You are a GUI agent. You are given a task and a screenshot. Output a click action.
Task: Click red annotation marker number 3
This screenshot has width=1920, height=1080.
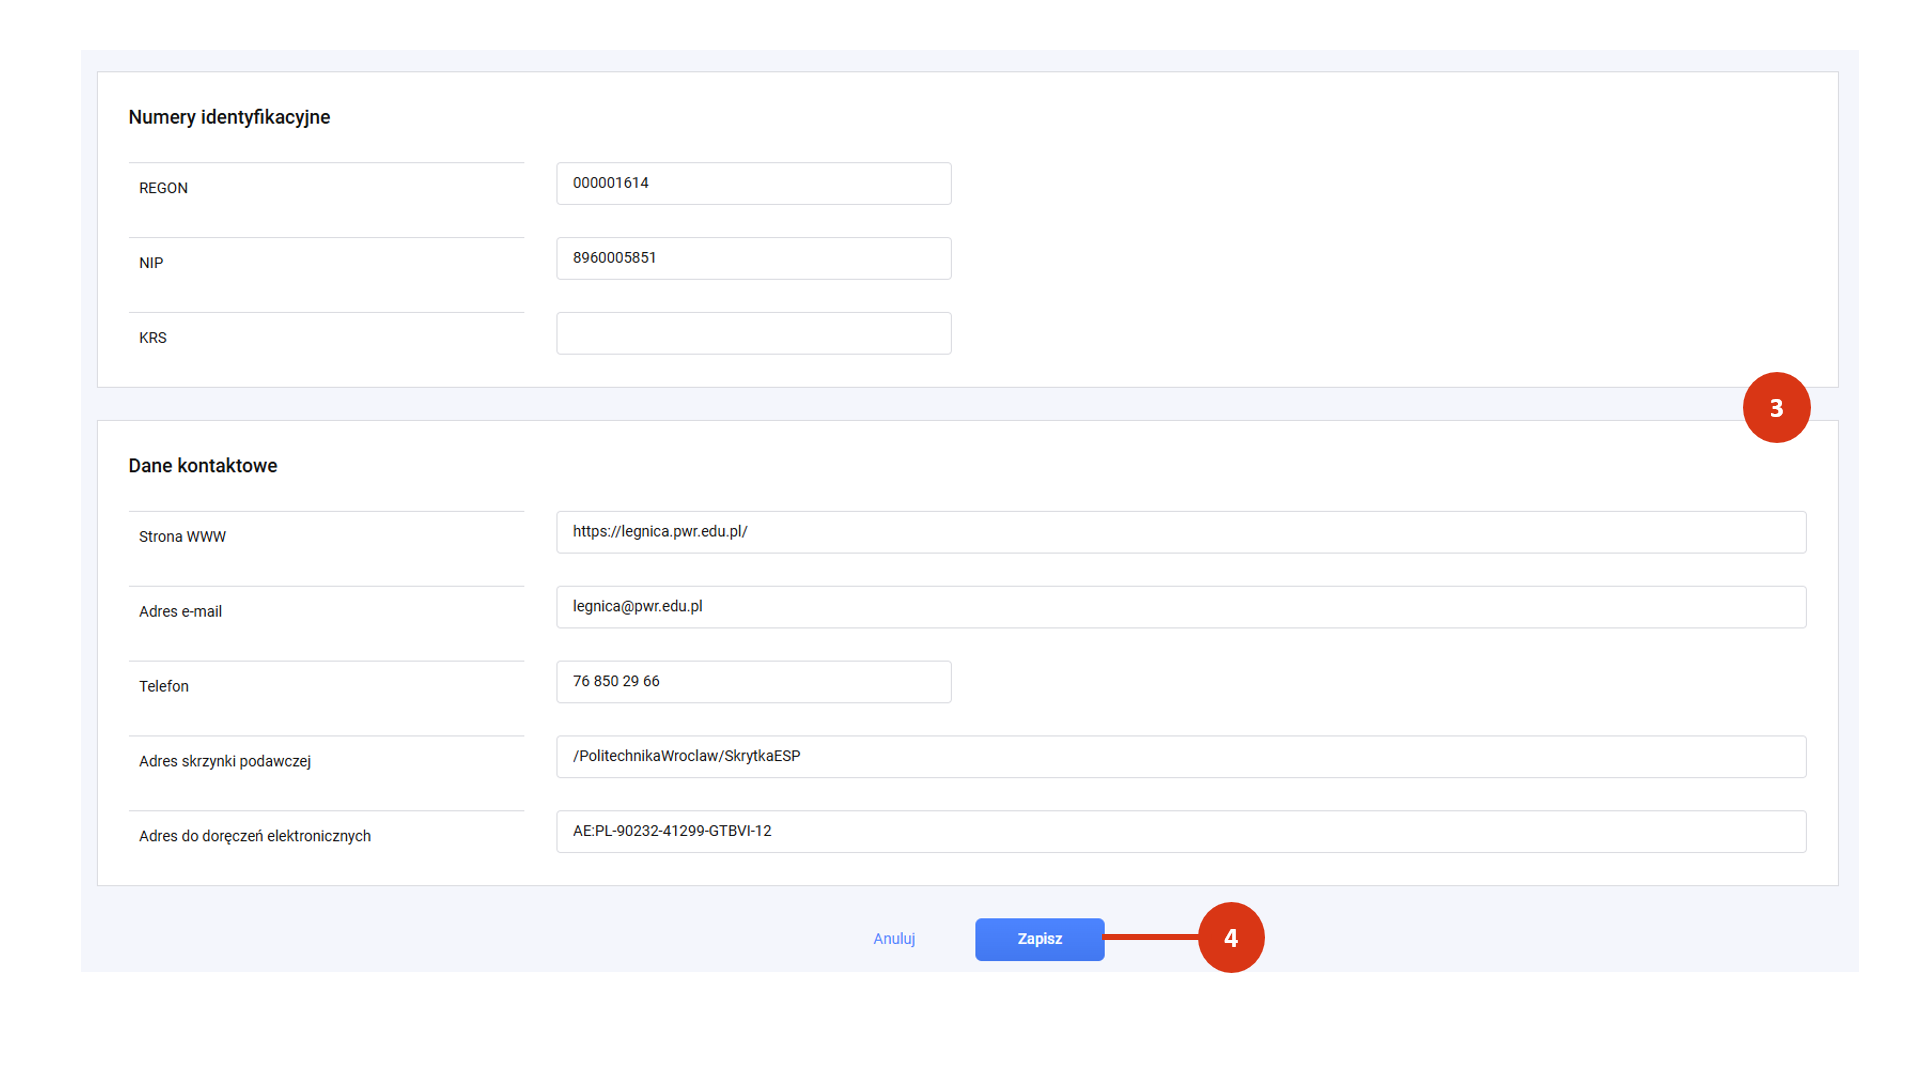[1776, 408]
